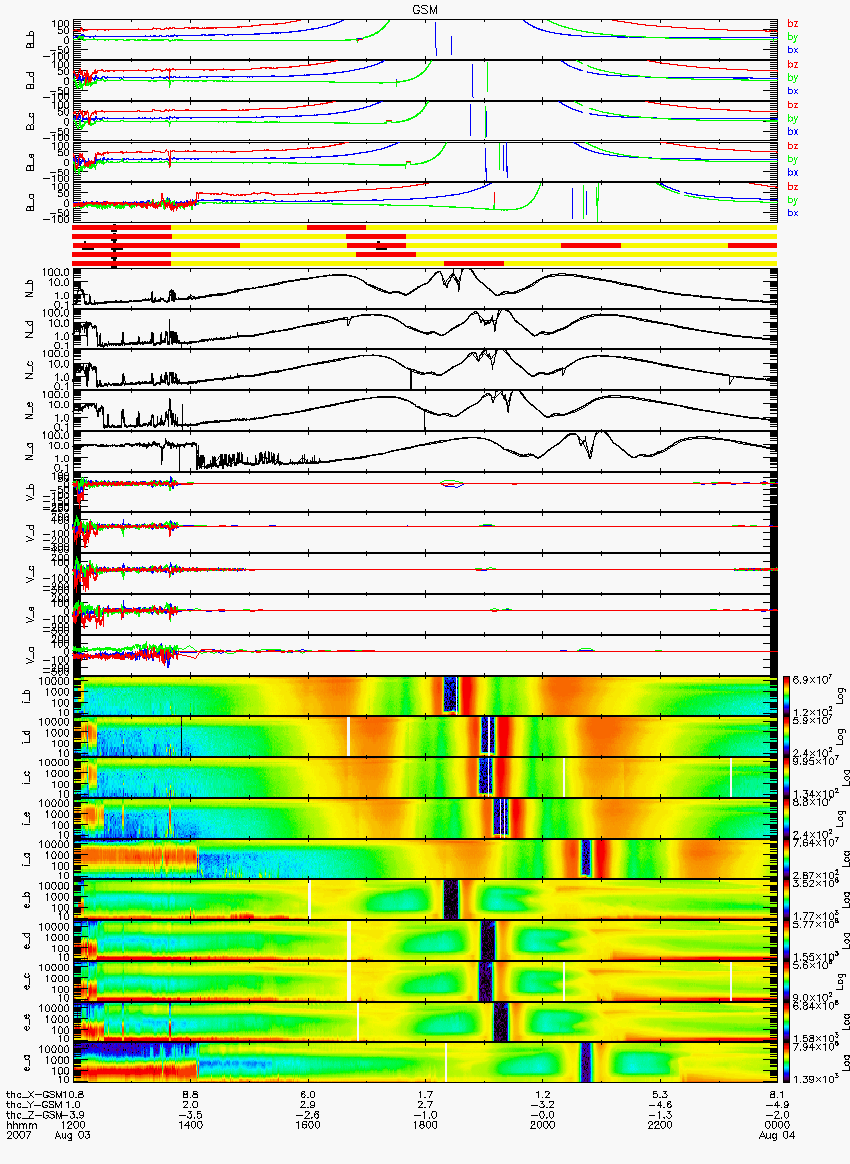Click the Z-GSM value -2.6

coord(307,1115)
